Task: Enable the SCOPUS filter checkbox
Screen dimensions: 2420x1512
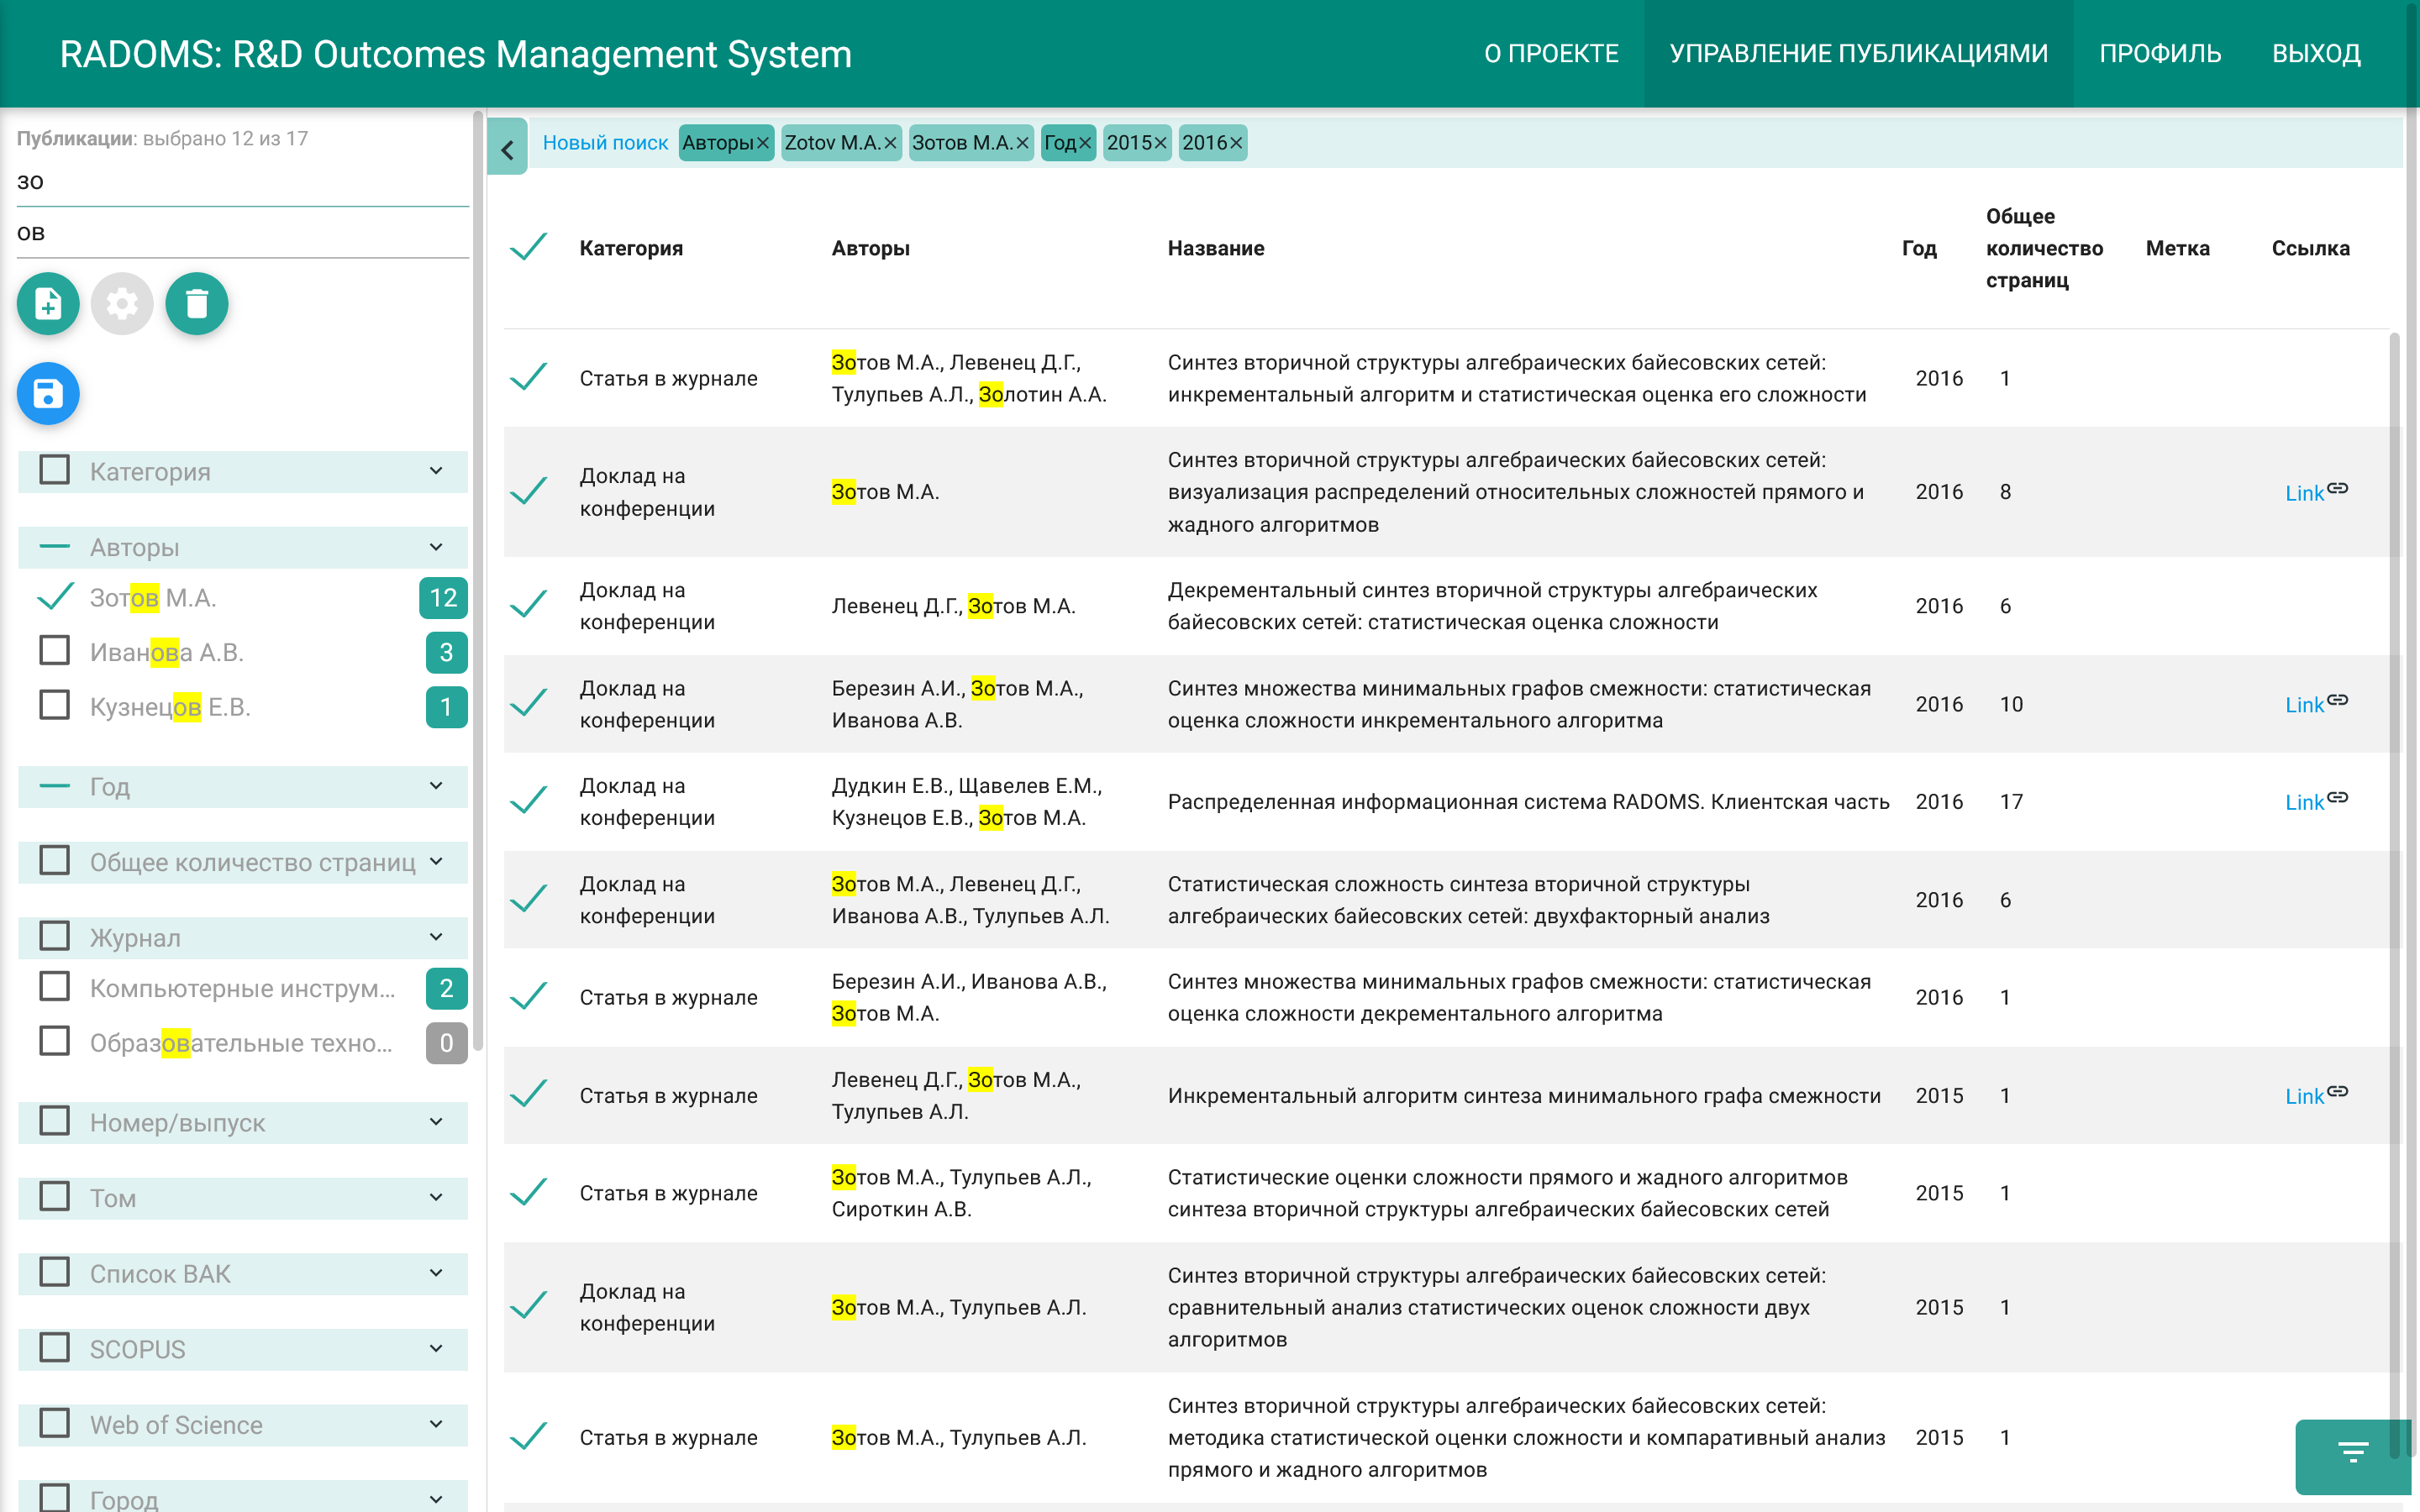Action: (x=53, y=1348)
